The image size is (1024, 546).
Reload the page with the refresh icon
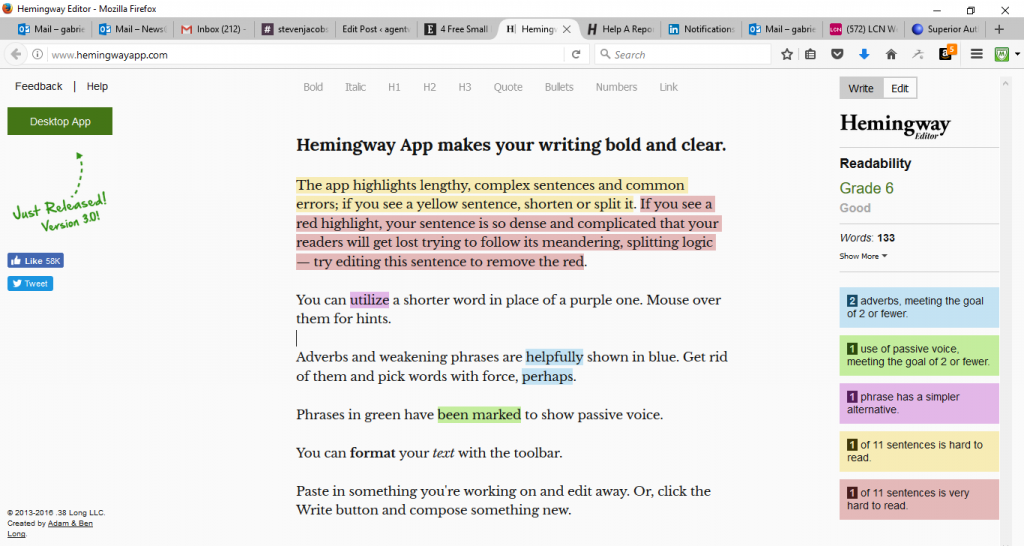click(576, 54)
